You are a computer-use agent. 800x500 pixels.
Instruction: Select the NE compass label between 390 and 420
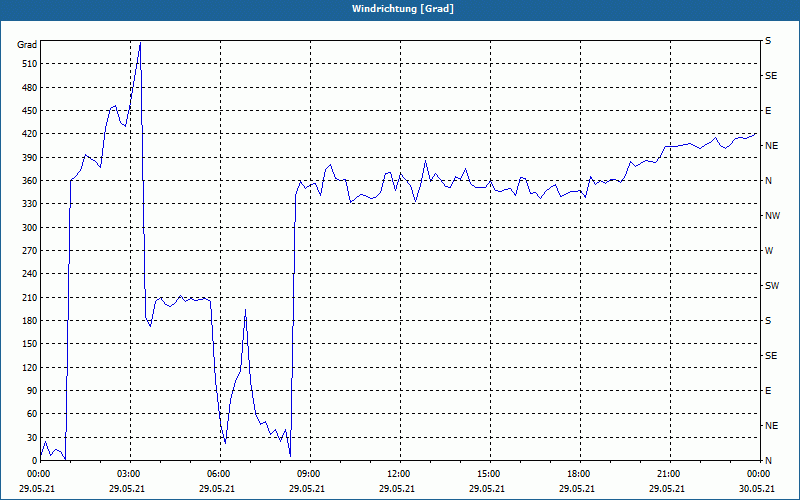(771, 146)
